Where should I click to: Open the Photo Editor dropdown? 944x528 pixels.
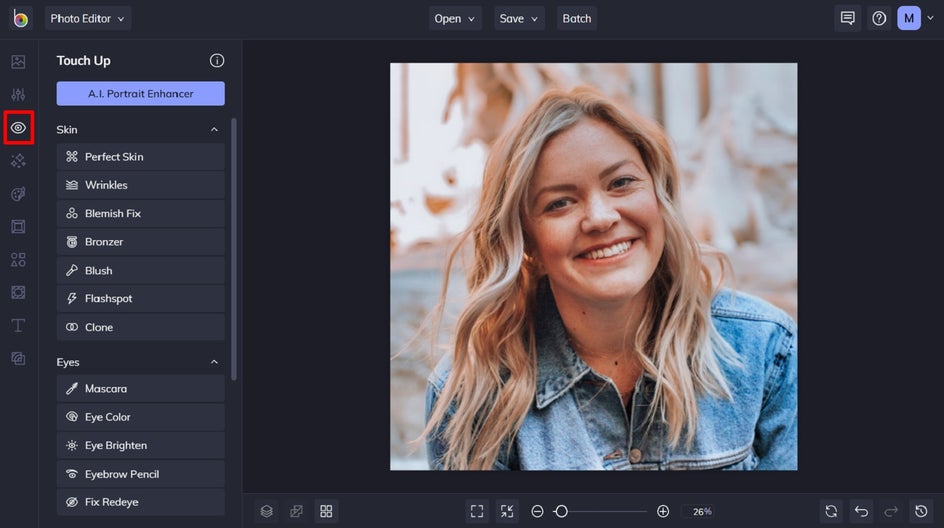88,18
